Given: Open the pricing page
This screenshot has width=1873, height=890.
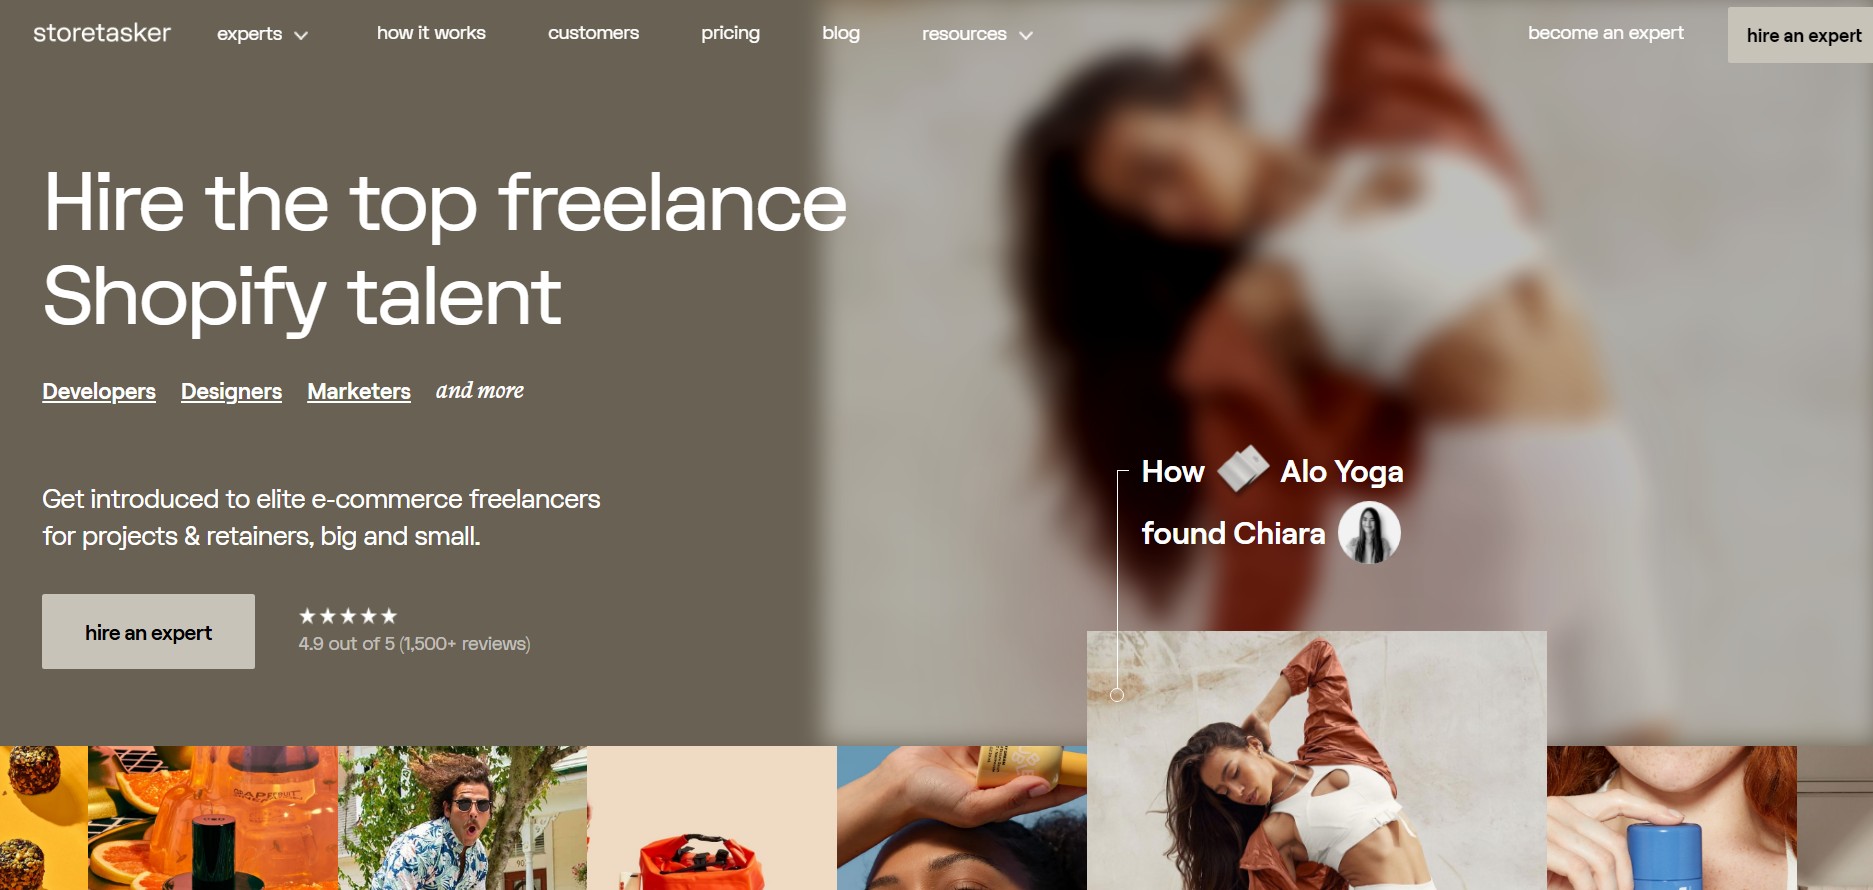Looking at the screenshot, I should pyautogui.click(x=730, y=33).
